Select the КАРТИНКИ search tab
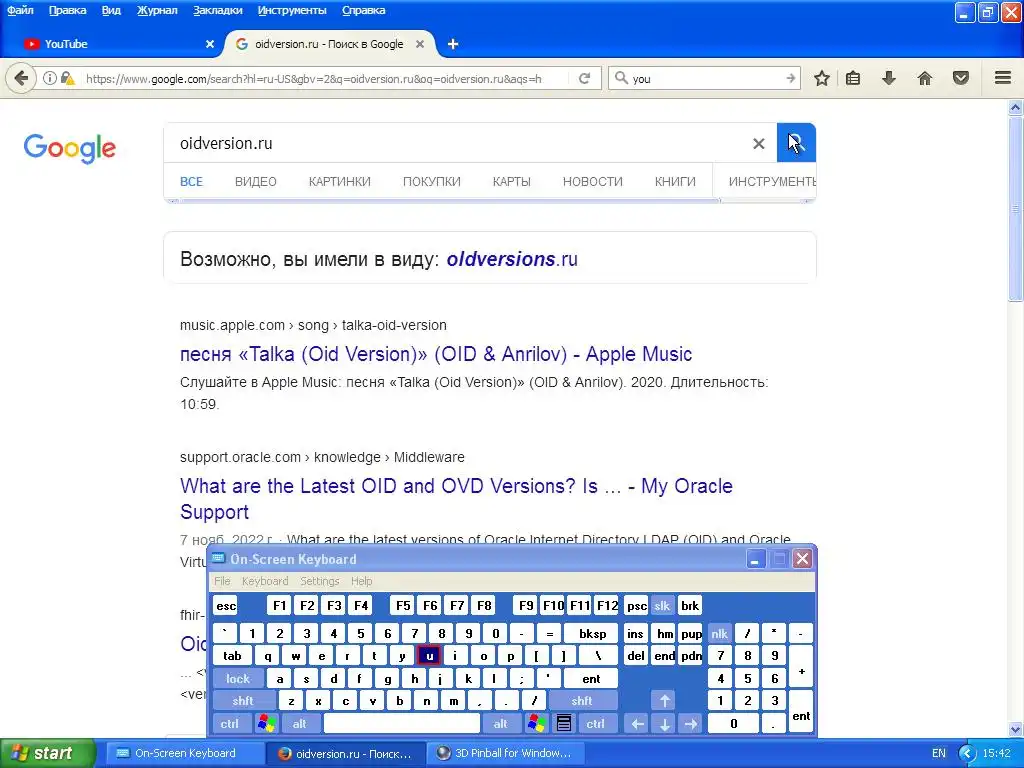1024x768 pixels. [x=340, y=182]
